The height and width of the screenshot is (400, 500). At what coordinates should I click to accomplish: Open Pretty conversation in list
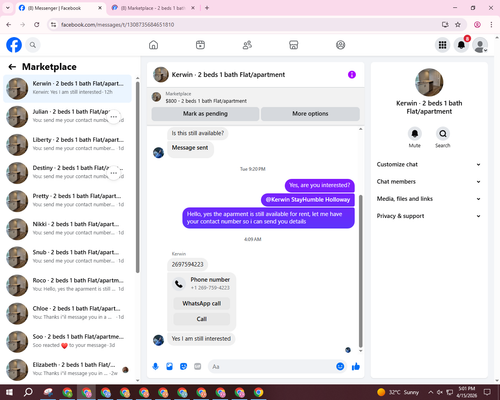[67, 201]
